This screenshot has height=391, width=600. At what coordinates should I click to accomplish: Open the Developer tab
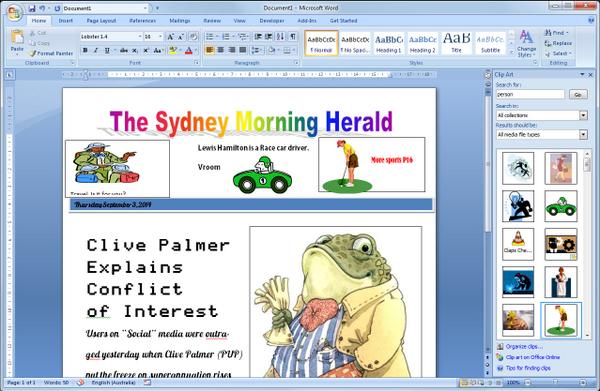point(272,21)
